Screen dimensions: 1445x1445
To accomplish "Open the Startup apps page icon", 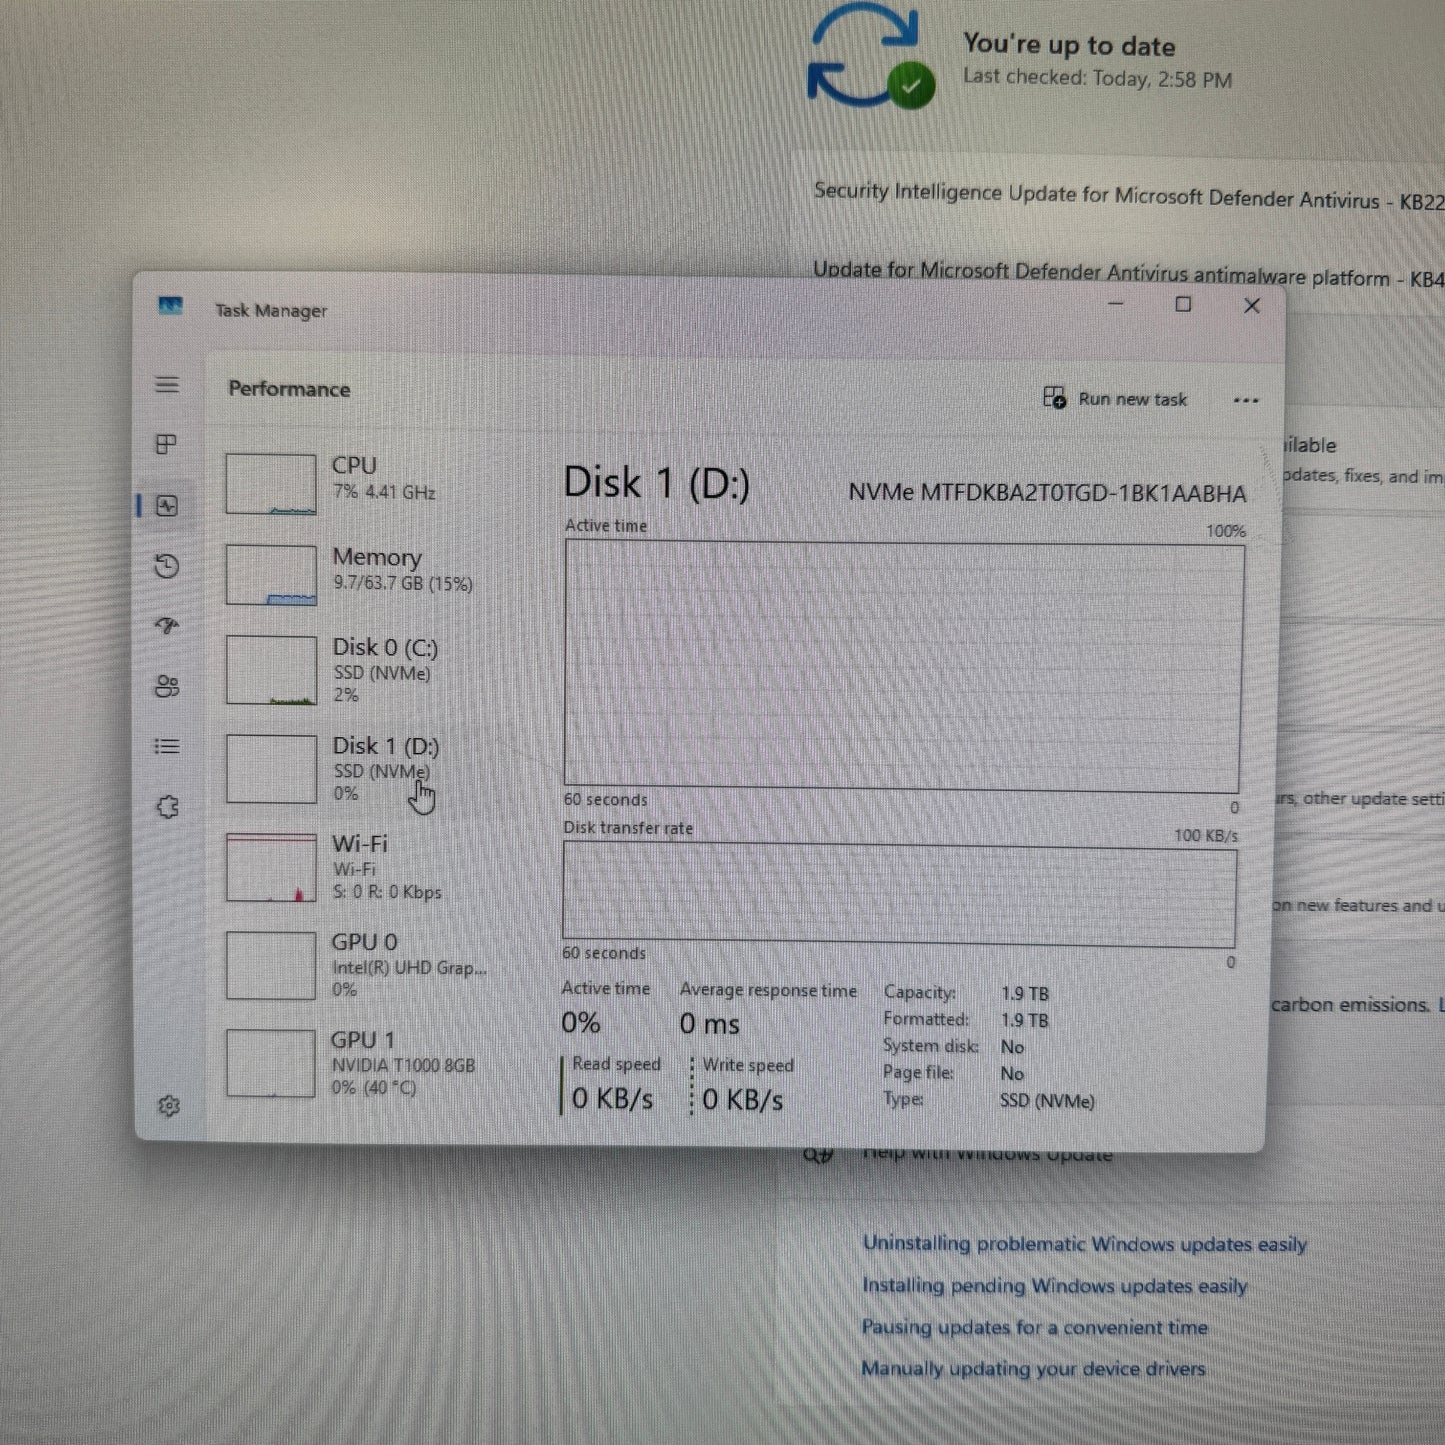I will click(167, 626).
